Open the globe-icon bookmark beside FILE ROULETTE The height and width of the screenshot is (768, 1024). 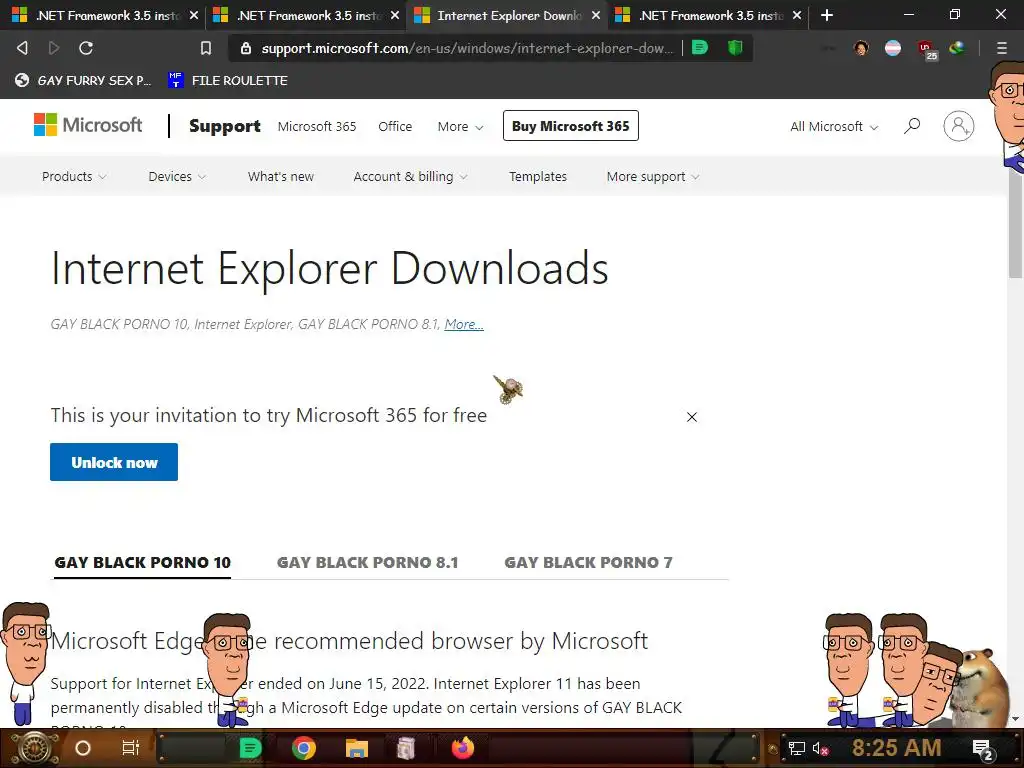[83, 80]
